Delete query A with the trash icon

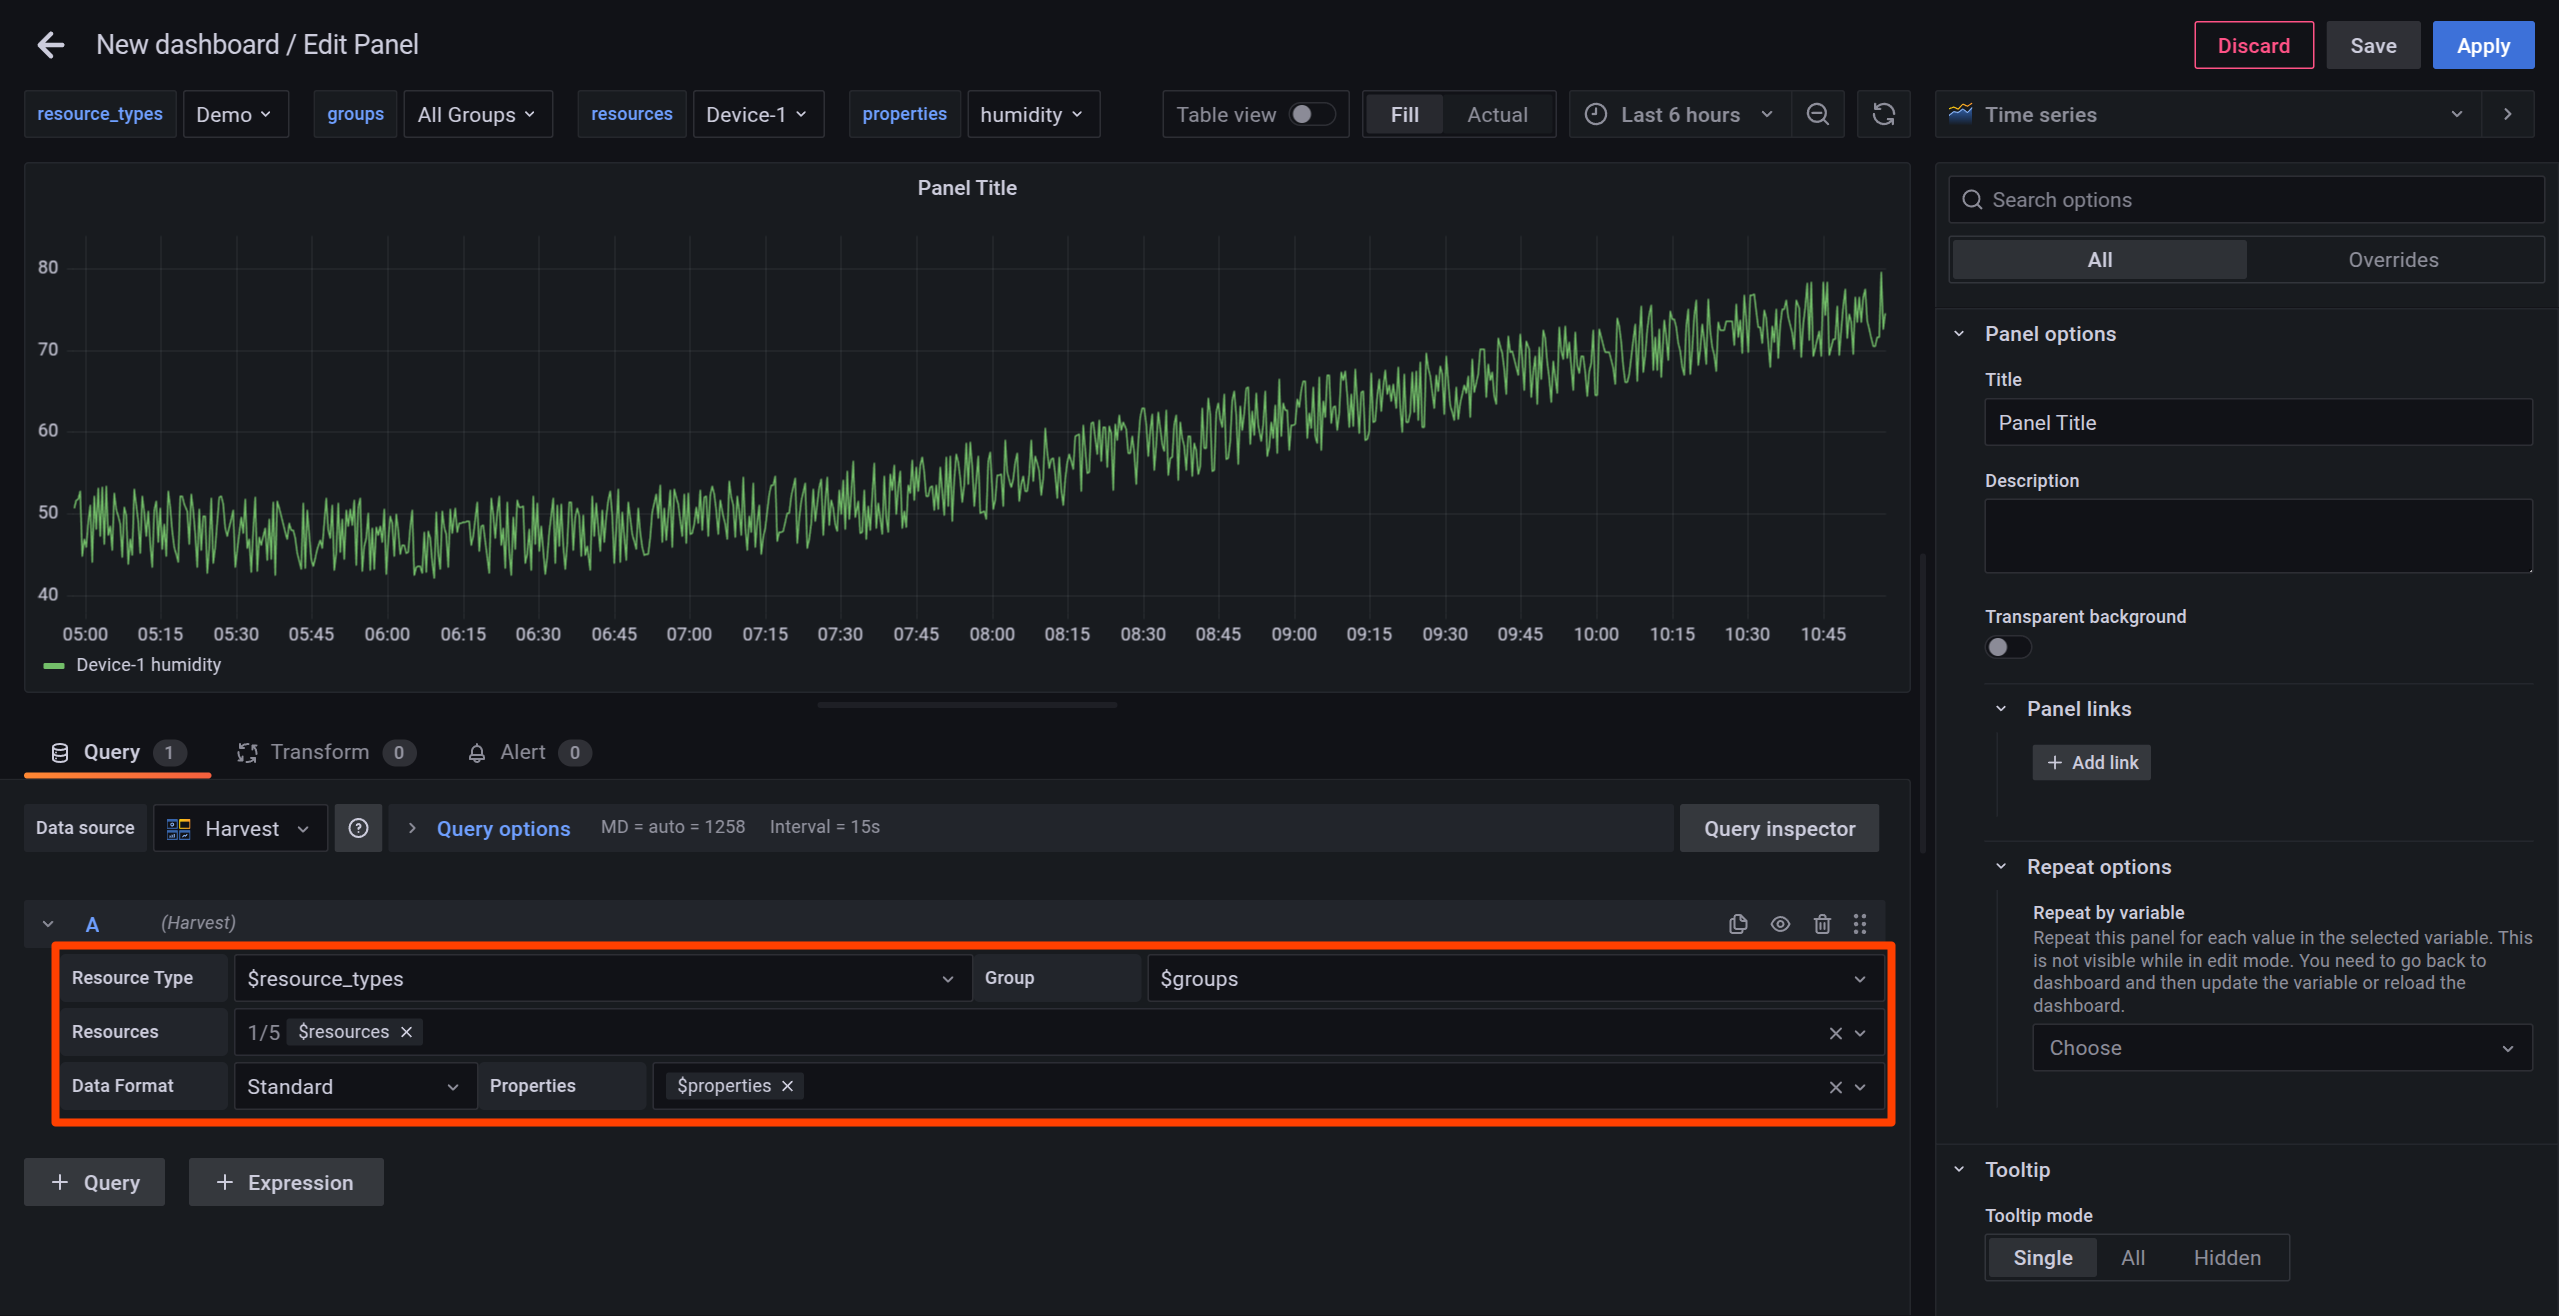click(x=1822, y=924)
